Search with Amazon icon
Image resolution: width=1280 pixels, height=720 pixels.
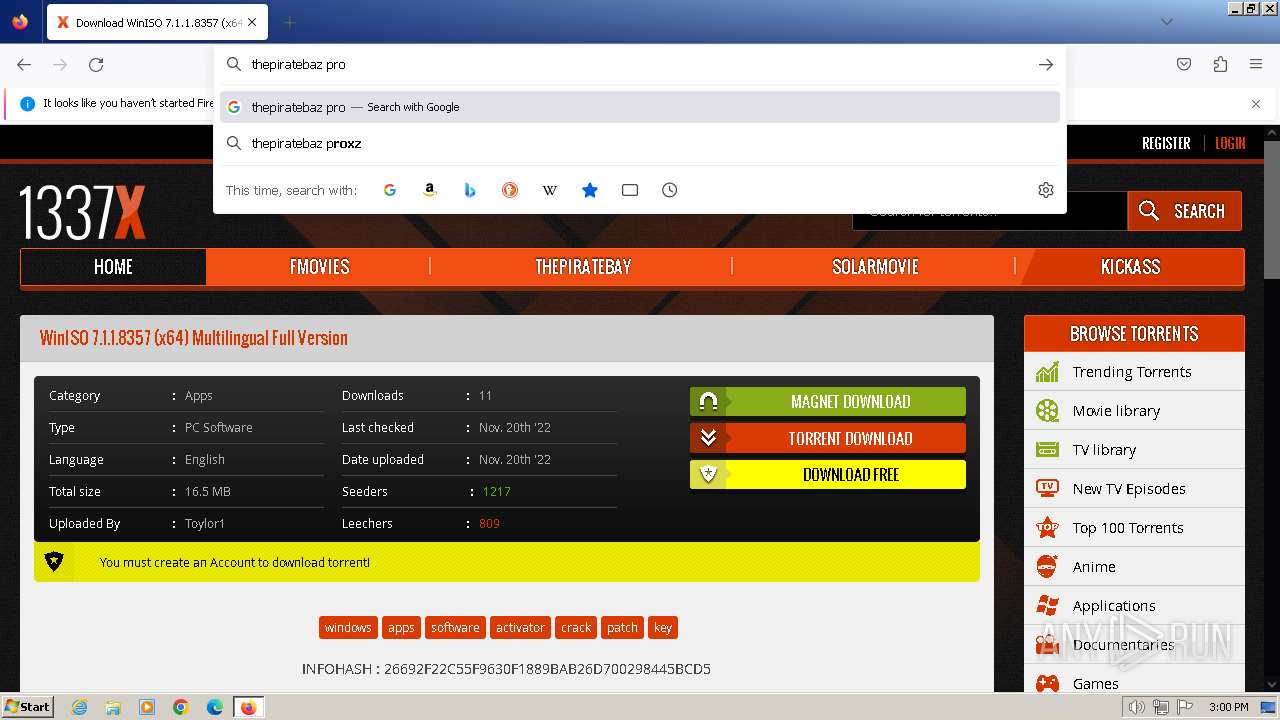(430, 190)
